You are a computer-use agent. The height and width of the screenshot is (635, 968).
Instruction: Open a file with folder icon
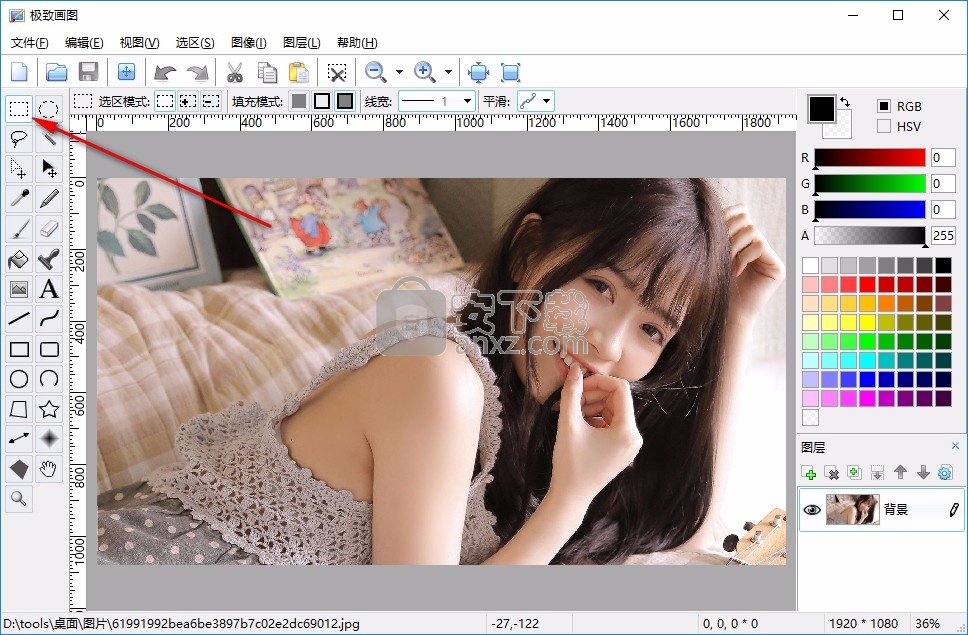[x=56, y=72]
